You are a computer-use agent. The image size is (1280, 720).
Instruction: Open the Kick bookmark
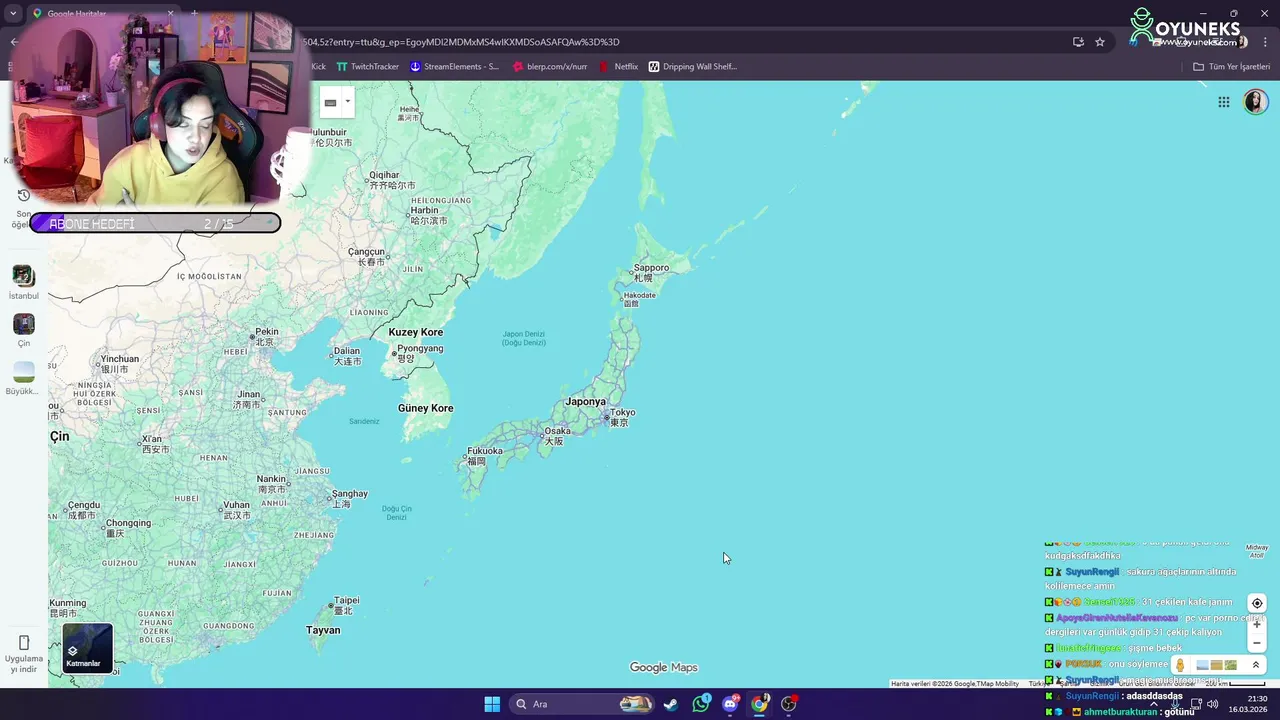(318, 67)
